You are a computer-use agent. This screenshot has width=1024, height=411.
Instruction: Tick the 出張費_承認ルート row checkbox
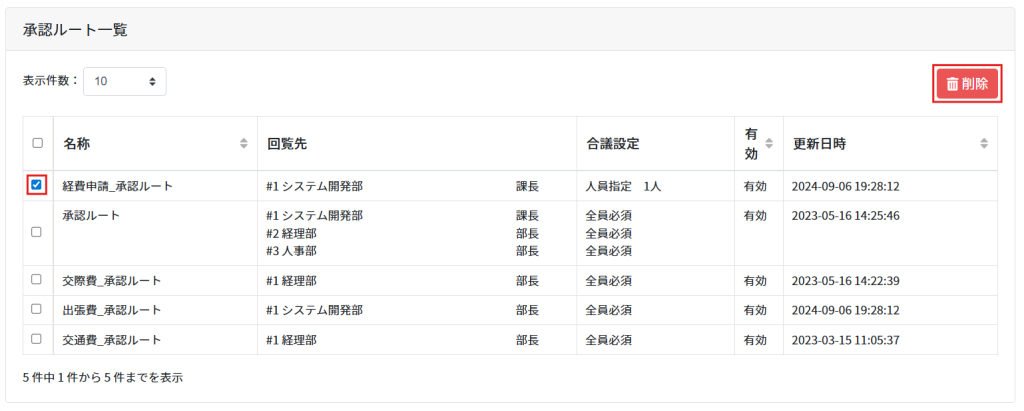pyautogui.click(x=37, y=309)
